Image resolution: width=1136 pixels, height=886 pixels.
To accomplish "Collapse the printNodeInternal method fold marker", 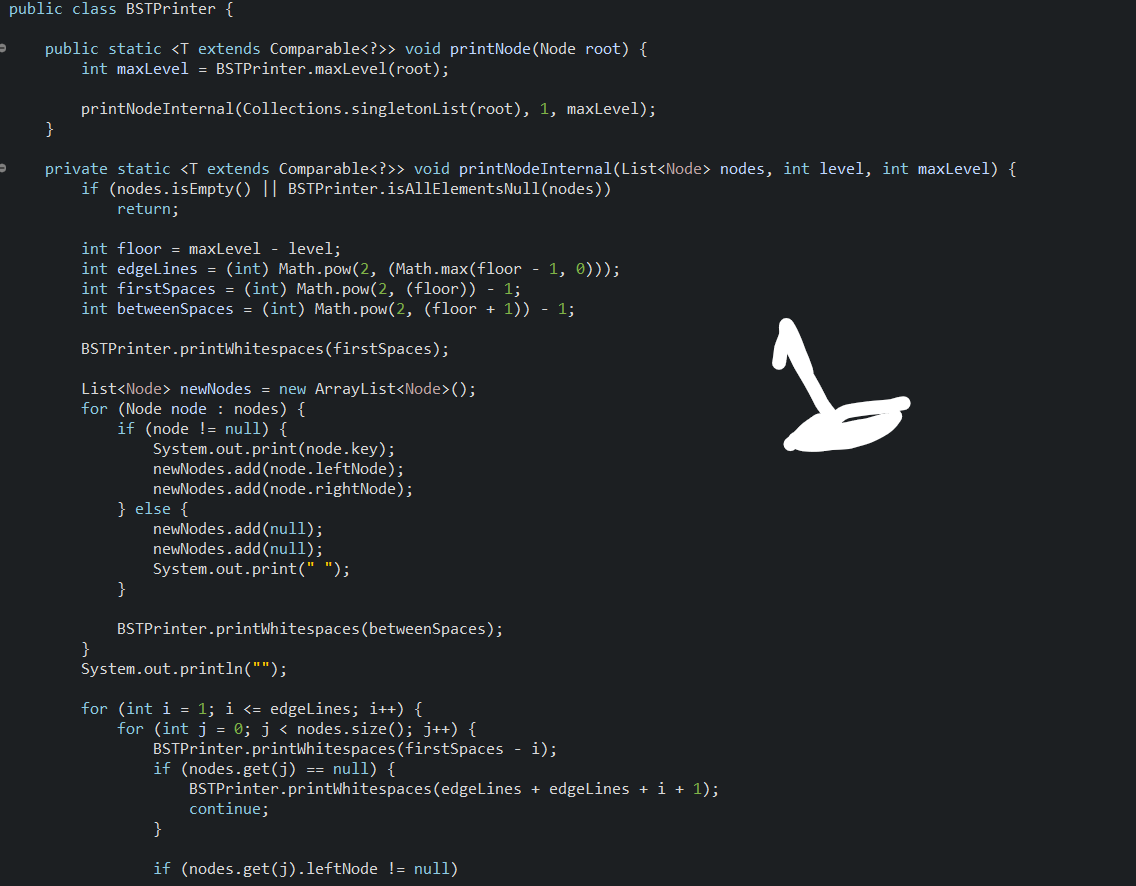I will coord(3,168).
